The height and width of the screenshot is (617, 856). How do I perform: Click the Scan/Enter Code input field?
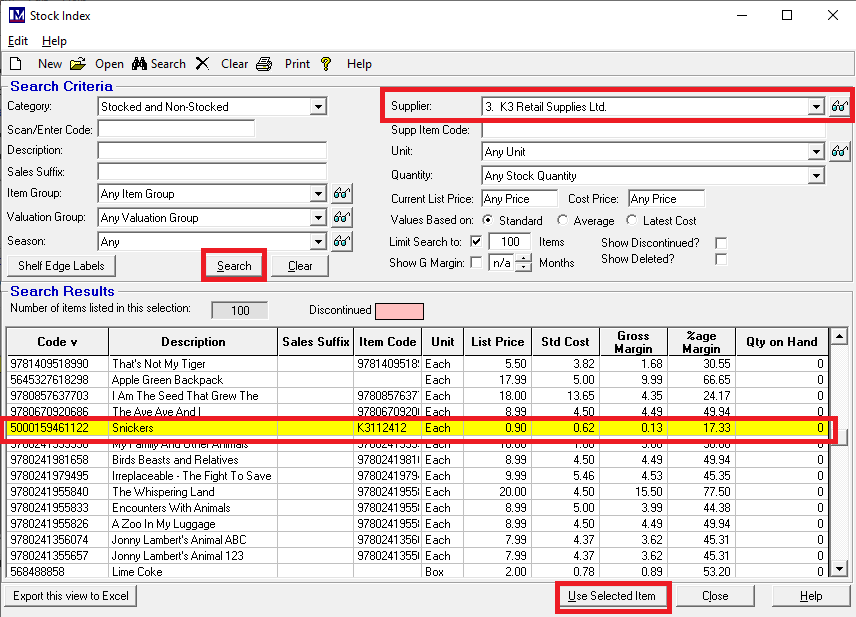[x=176, y=129]
